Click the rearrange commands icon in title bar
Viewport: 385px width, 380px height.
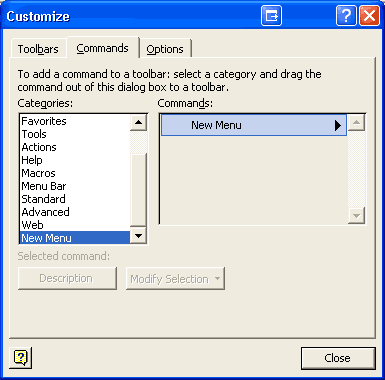click(x=271, y=16)
